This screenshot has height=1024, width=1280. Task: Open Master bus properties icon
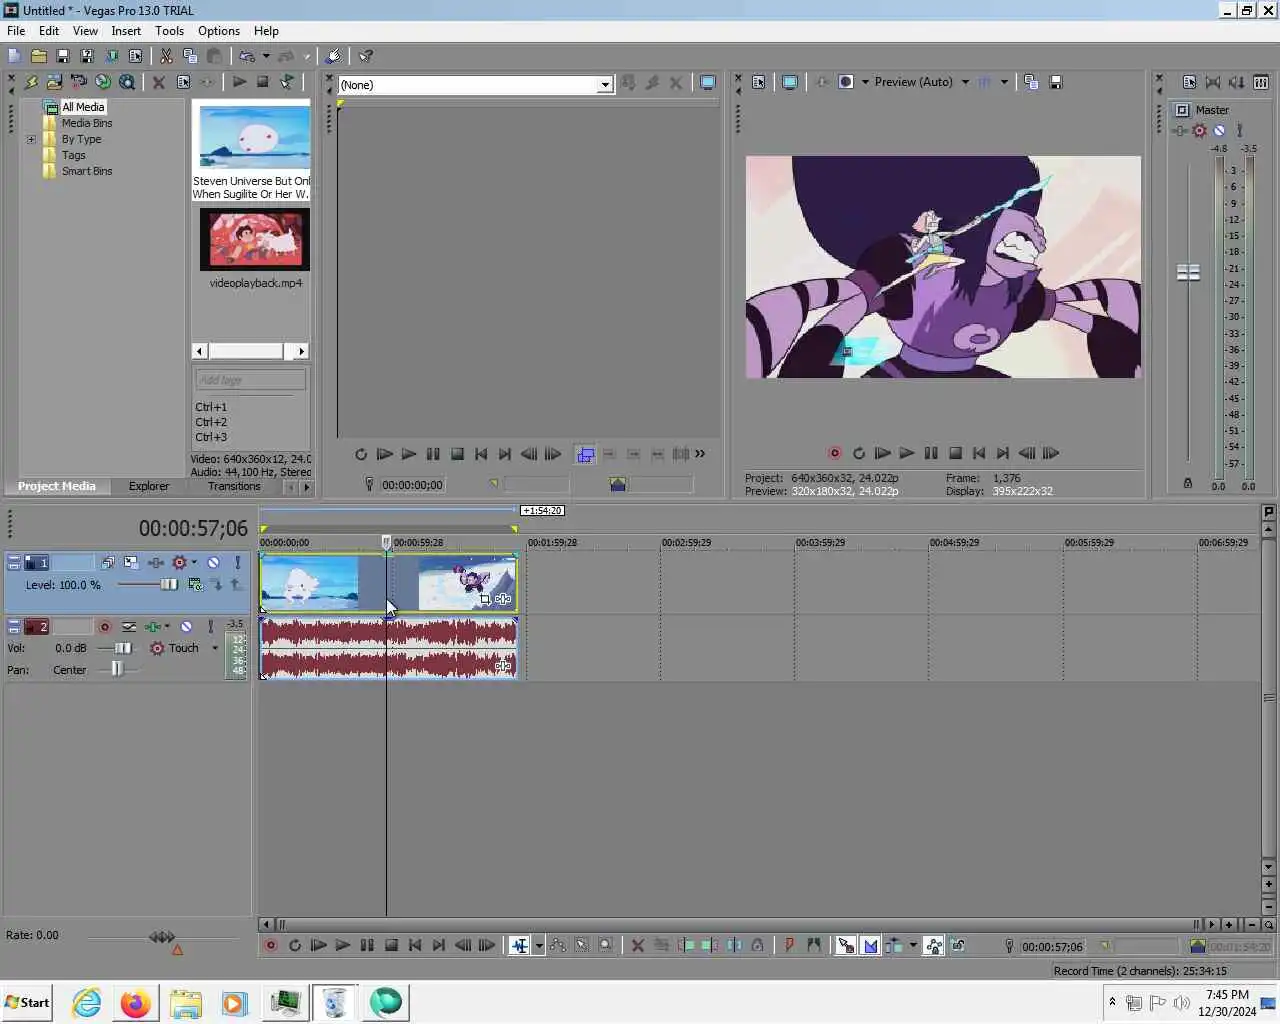(1189, 82)
